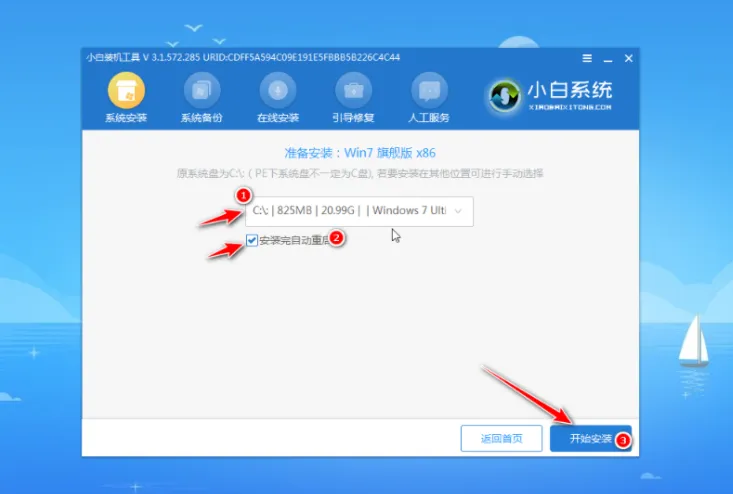Click the 准备安装: Win7 旗舰版 x86 heading

[360, 154]
